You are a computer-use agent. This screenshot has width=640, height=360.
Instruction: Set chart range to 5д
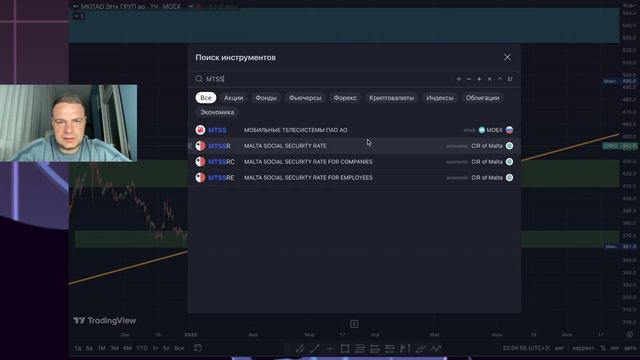[89, 348]
